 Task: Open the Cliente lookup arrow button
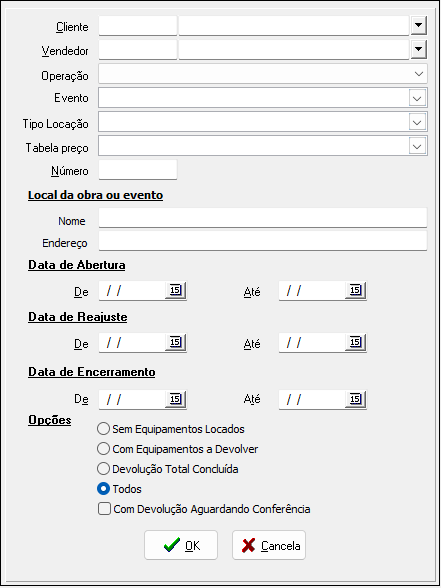(419, 26)
